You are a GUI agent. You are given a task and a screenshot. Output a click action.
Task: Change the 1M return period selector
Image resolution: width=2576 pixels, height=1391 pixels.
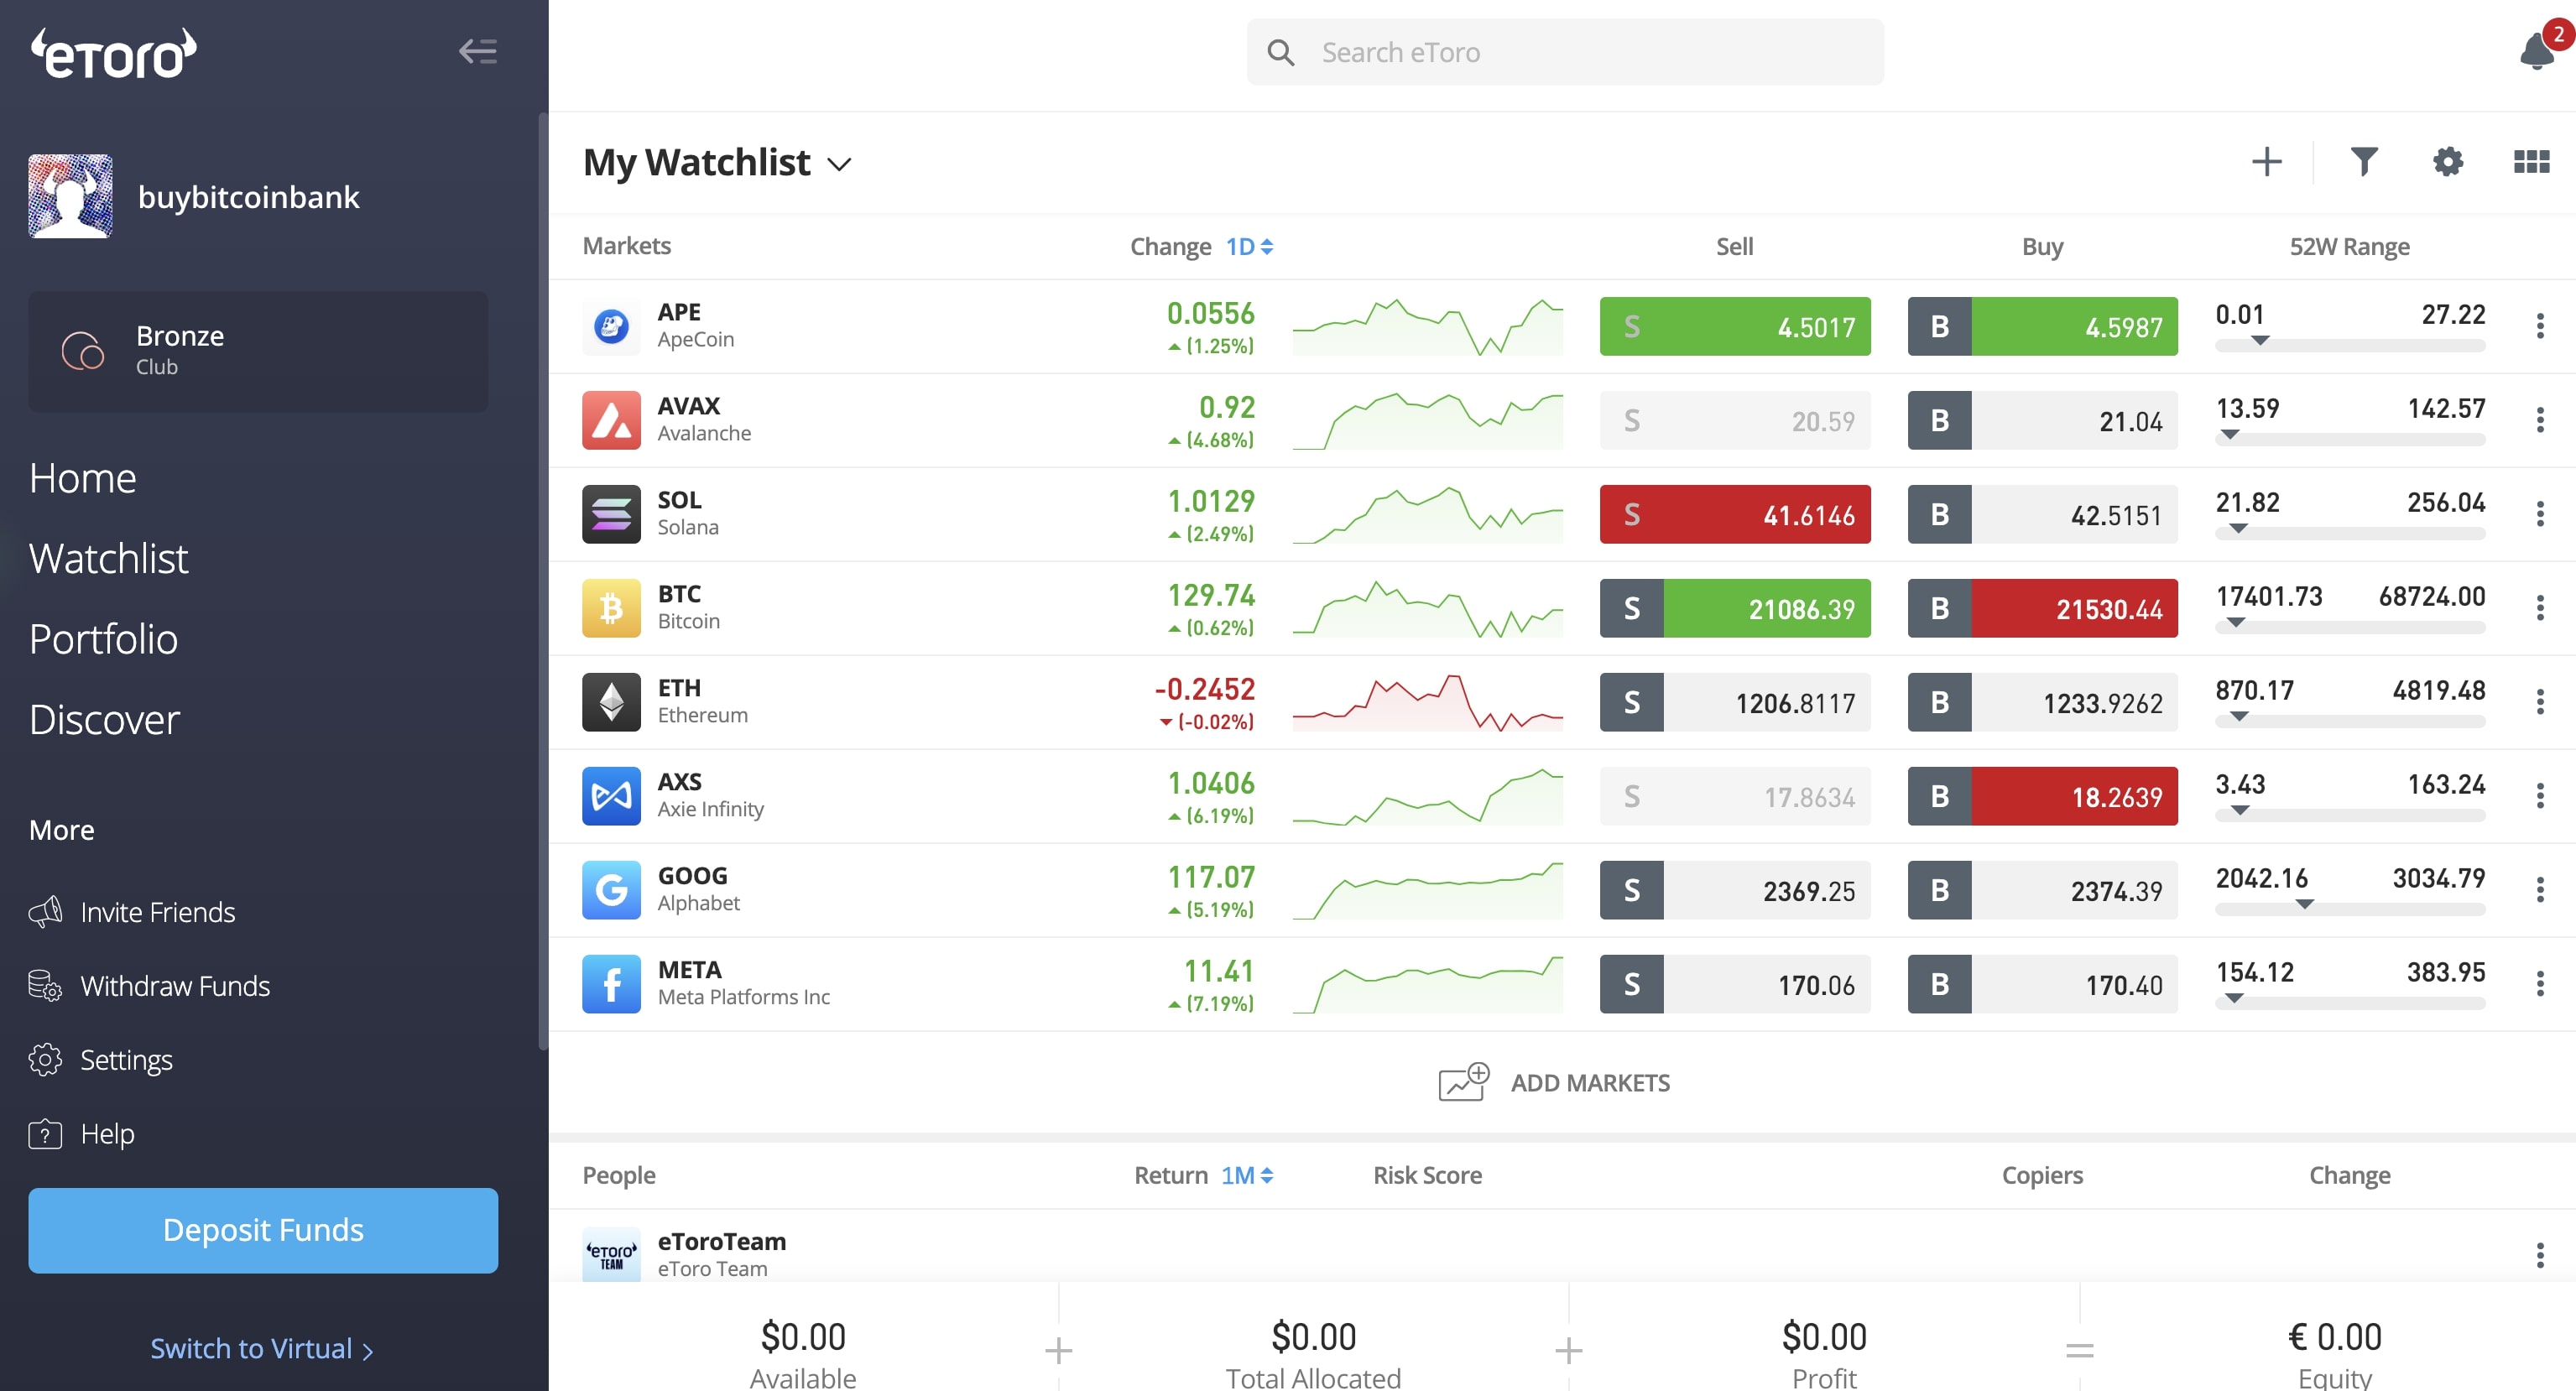point(1247,1175)
